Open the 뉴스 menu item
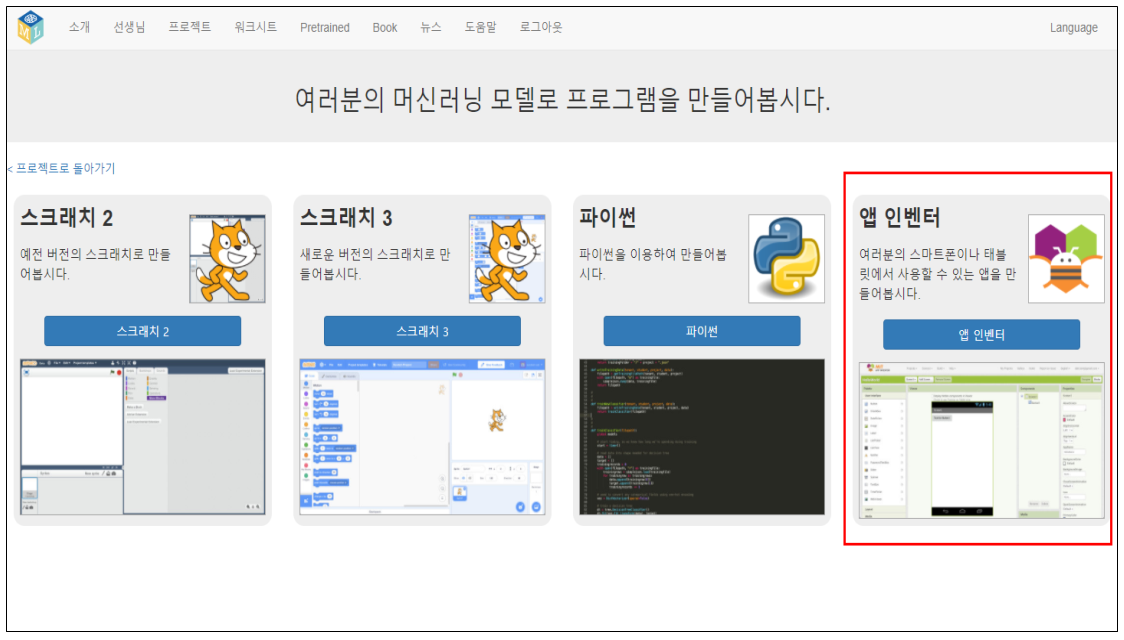The width and height of the screenshot is (1124, 640). 431,27
